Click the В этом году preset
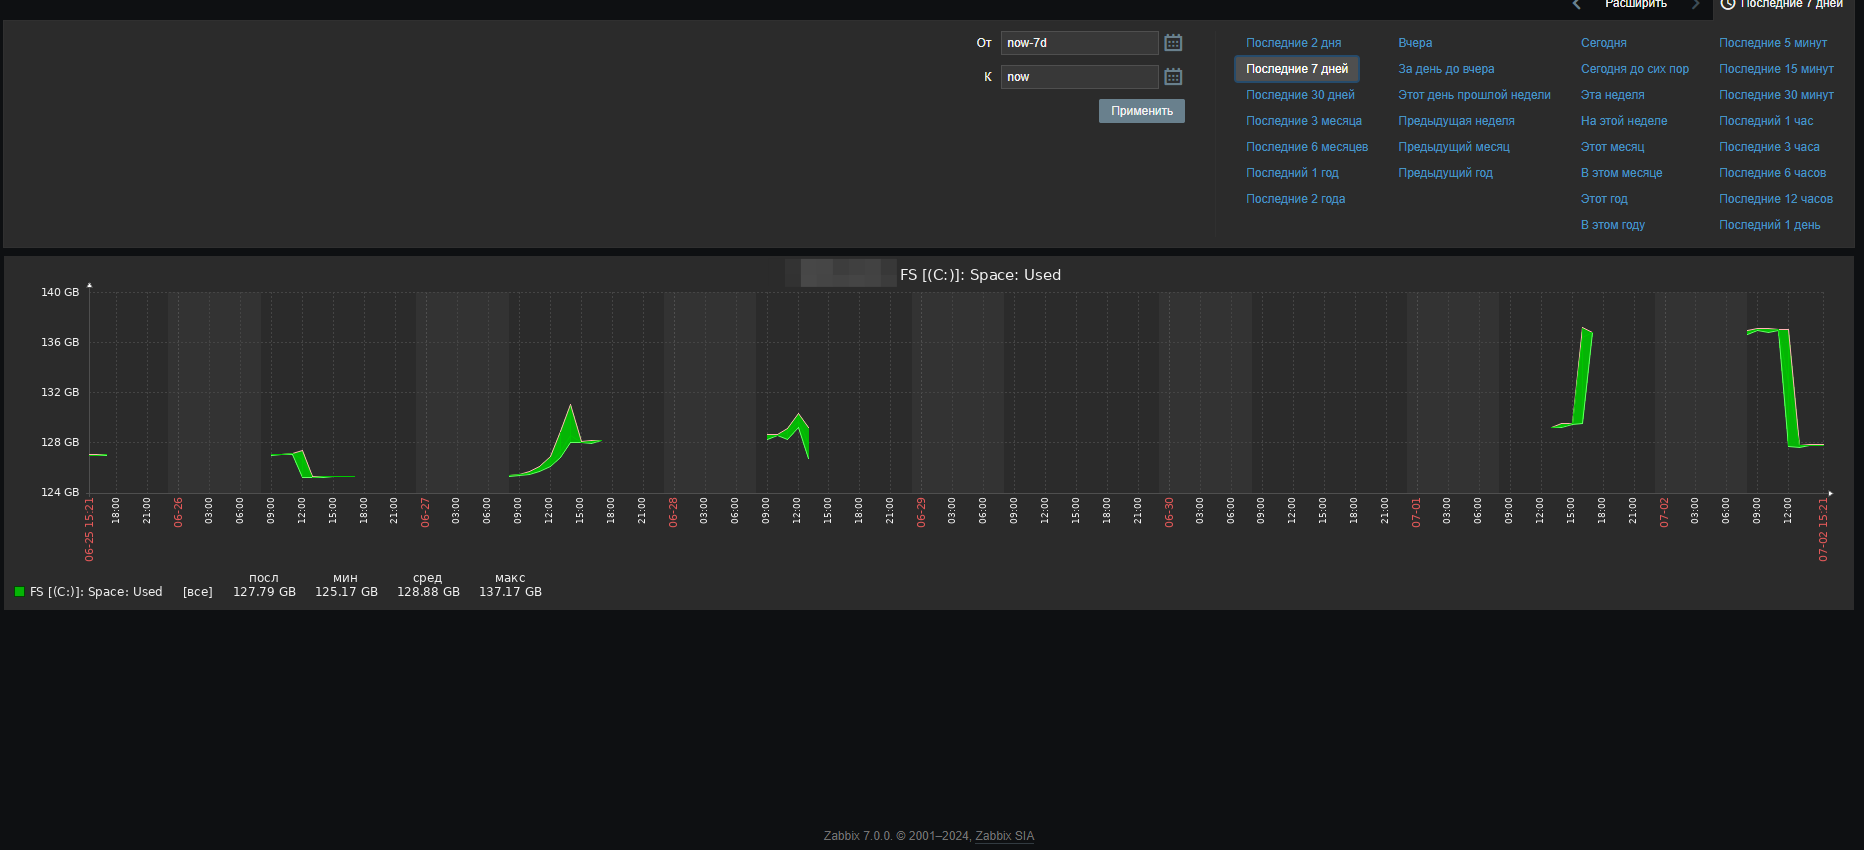This screenshot has height=850, width=1864. click(1612, 225)
